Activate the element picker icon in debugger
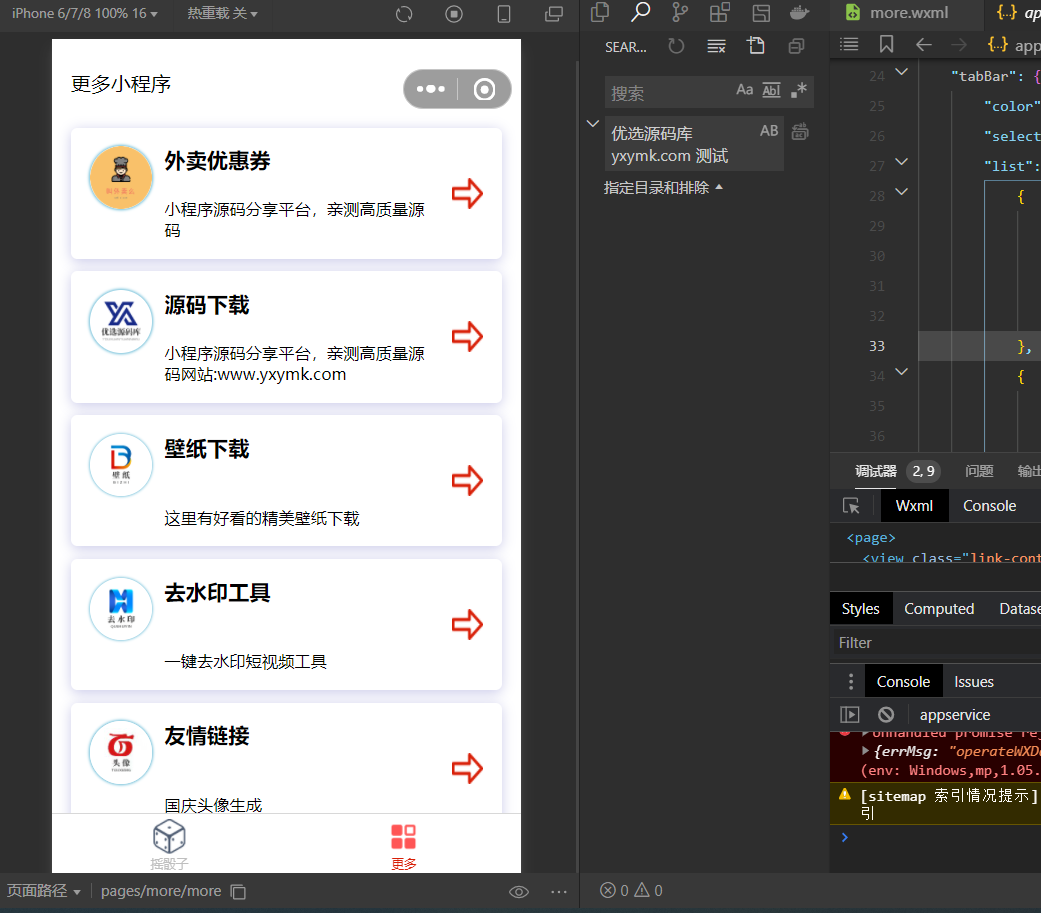The height and width of the screenshot is (913, 1041). pyautogui.click(x=851, y=506)
